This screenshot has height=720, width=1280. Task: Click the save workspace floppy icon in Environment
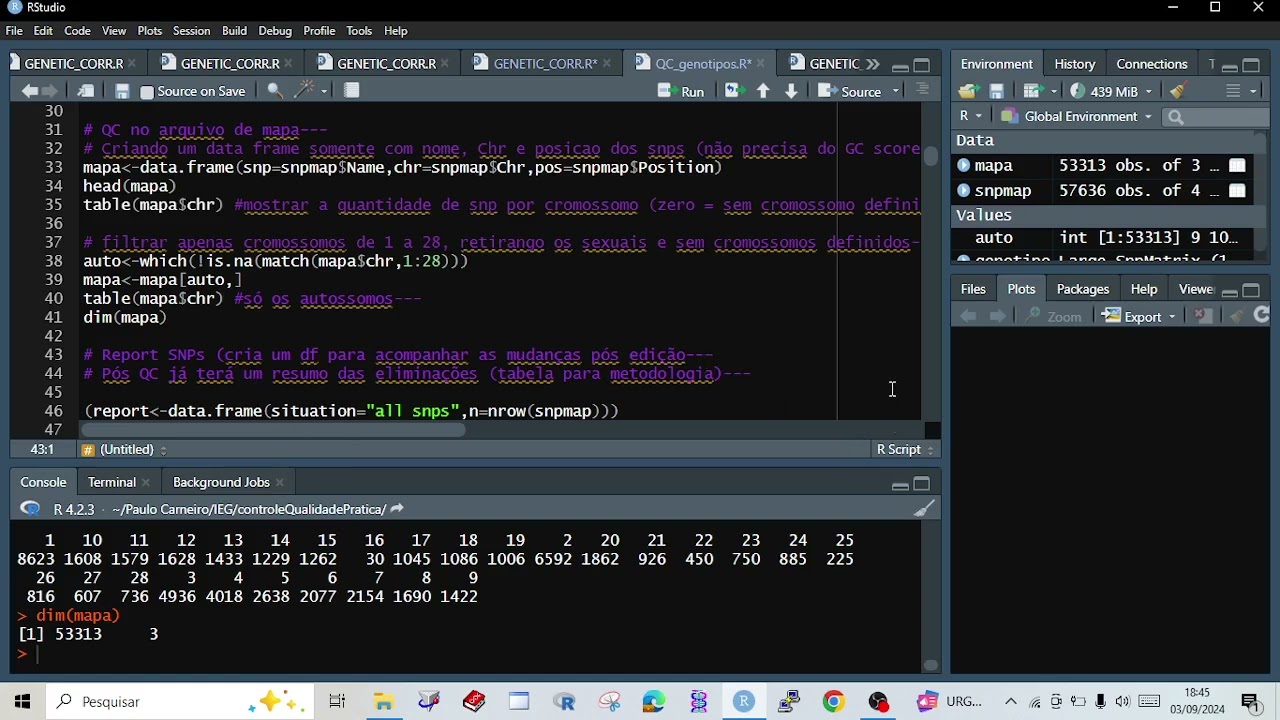[x=996, y=91]
